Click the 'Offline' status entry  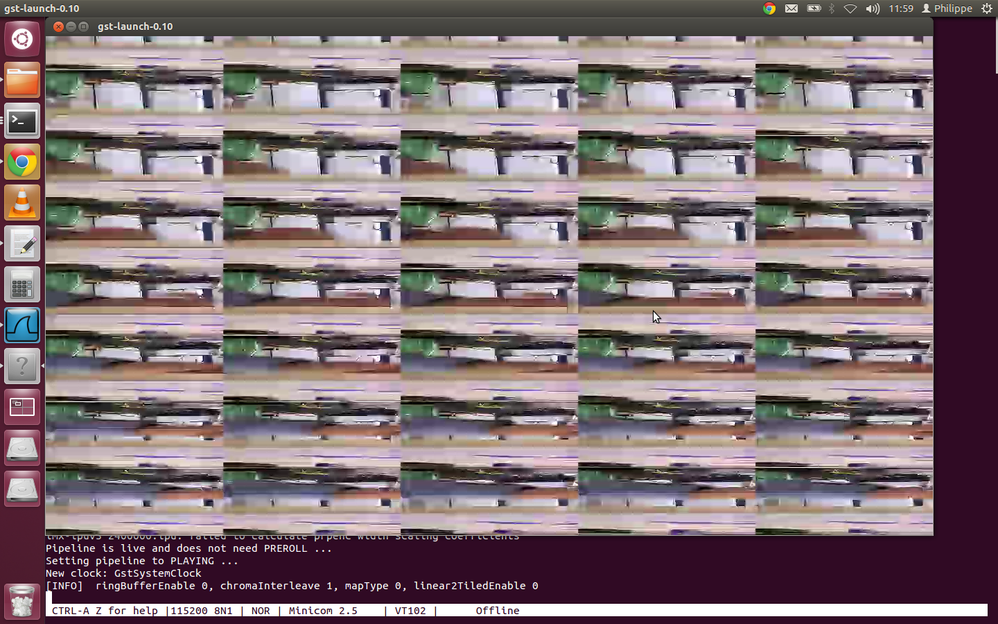tap(497, 611)
